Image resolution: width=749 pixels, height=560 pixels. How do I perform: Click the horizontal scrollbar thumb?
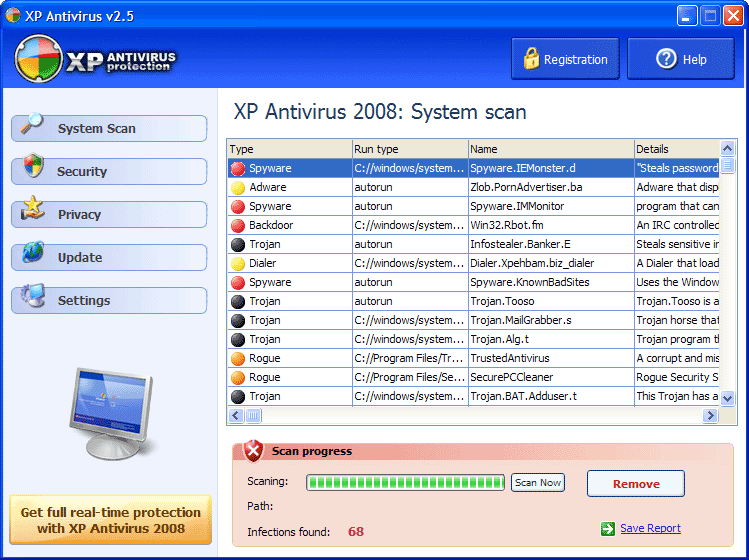pos(253,416)
